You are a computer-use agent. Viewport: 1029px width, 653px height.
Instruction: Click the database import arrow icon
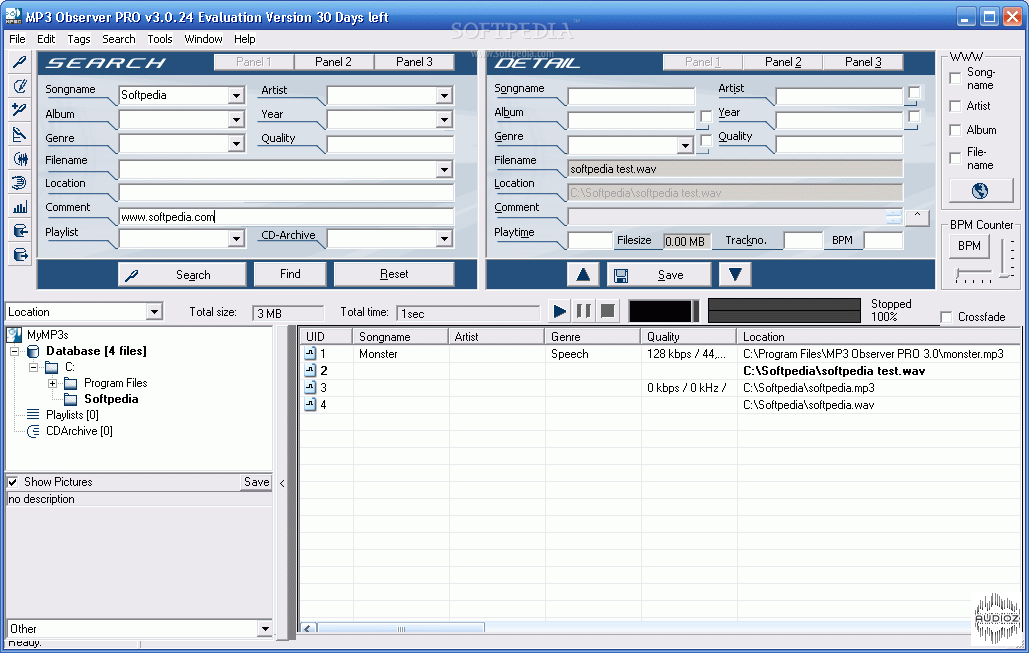point(20,231)
